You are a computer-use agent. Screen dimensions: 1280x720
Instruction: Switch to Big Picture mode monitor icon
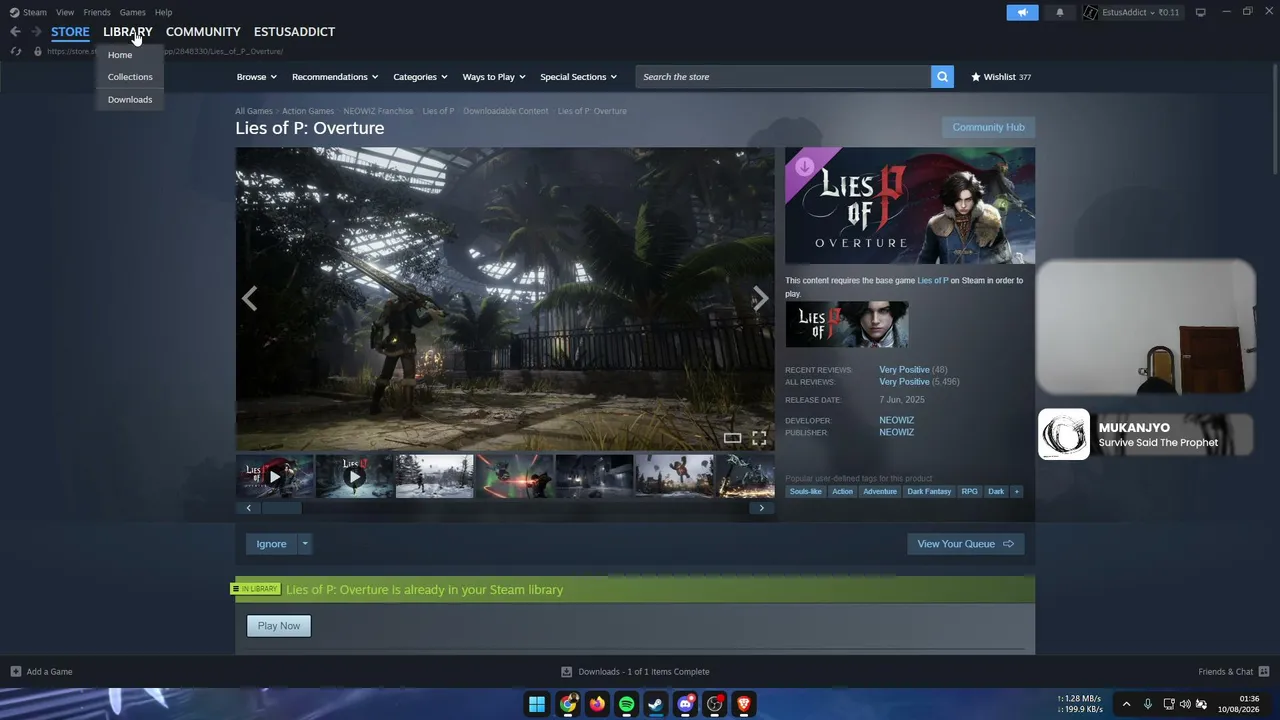pos(1201,12)
